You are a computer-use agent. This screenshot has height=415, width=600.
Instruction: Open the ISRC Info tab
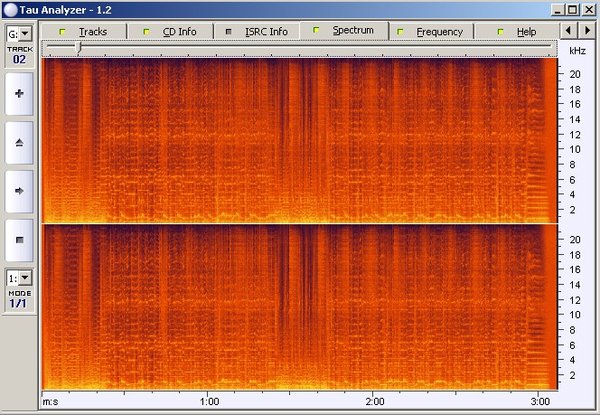[257, 31]
